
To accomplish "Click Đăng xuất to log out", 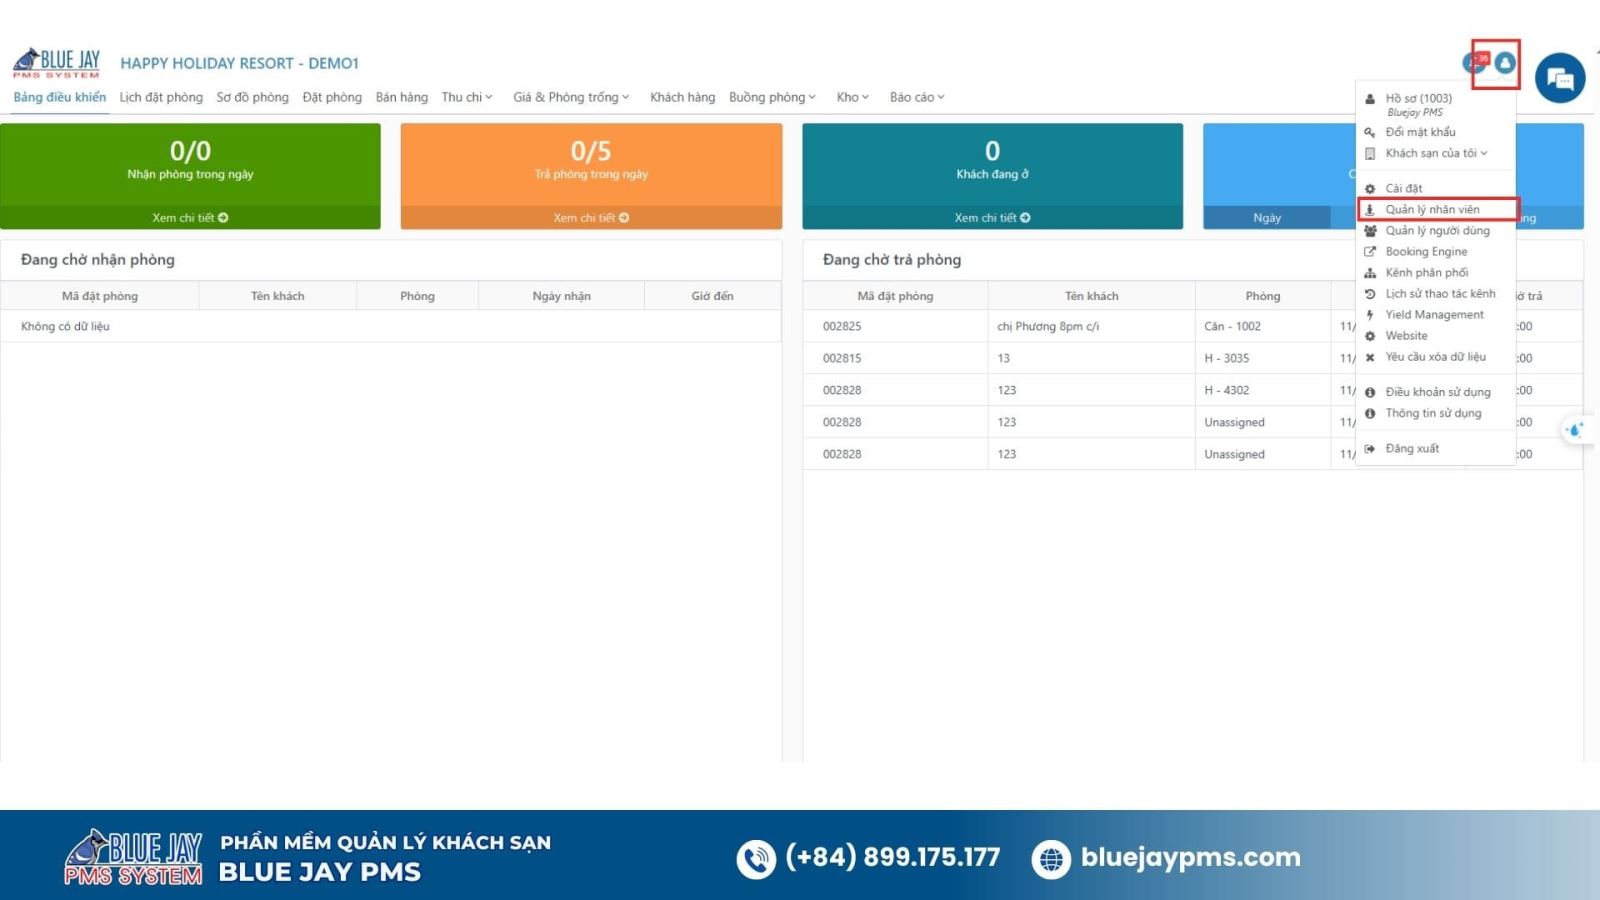I will [x=1411, y=448].
